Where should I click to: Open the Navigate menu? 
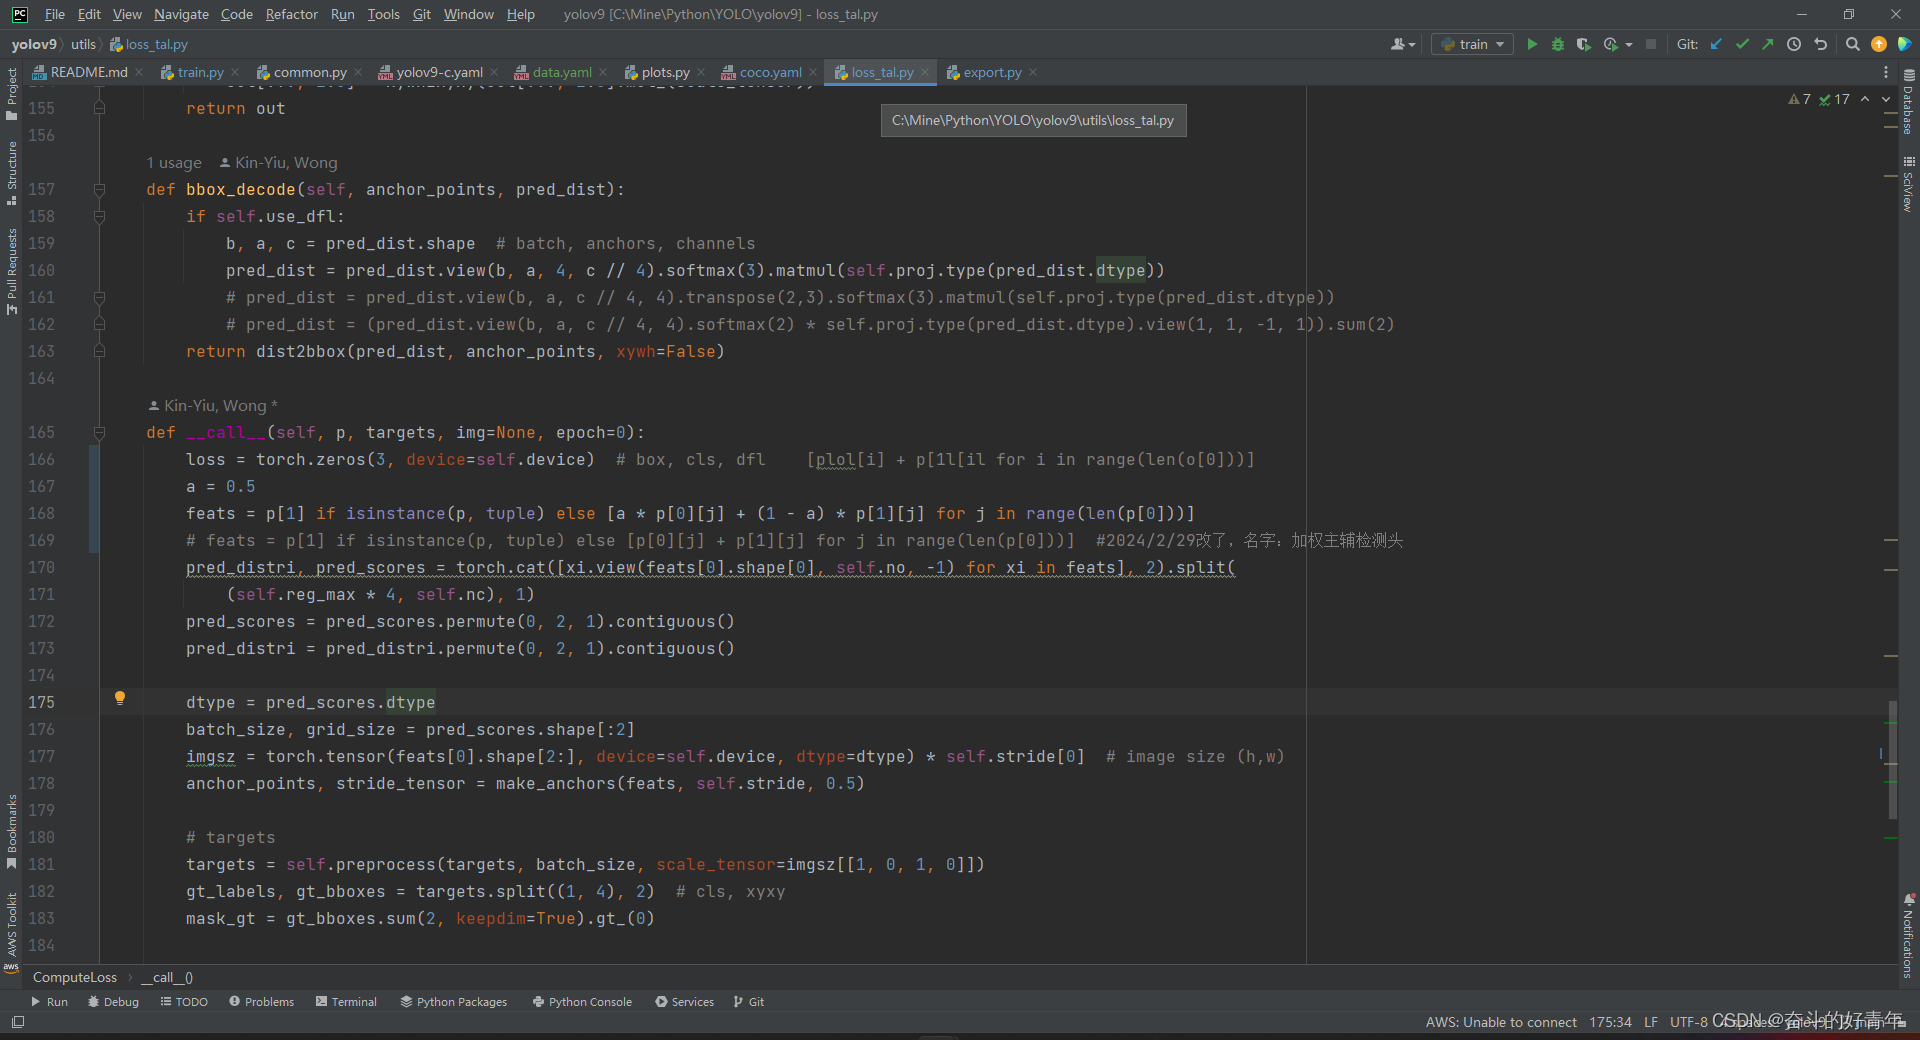[x=181, y=14]
